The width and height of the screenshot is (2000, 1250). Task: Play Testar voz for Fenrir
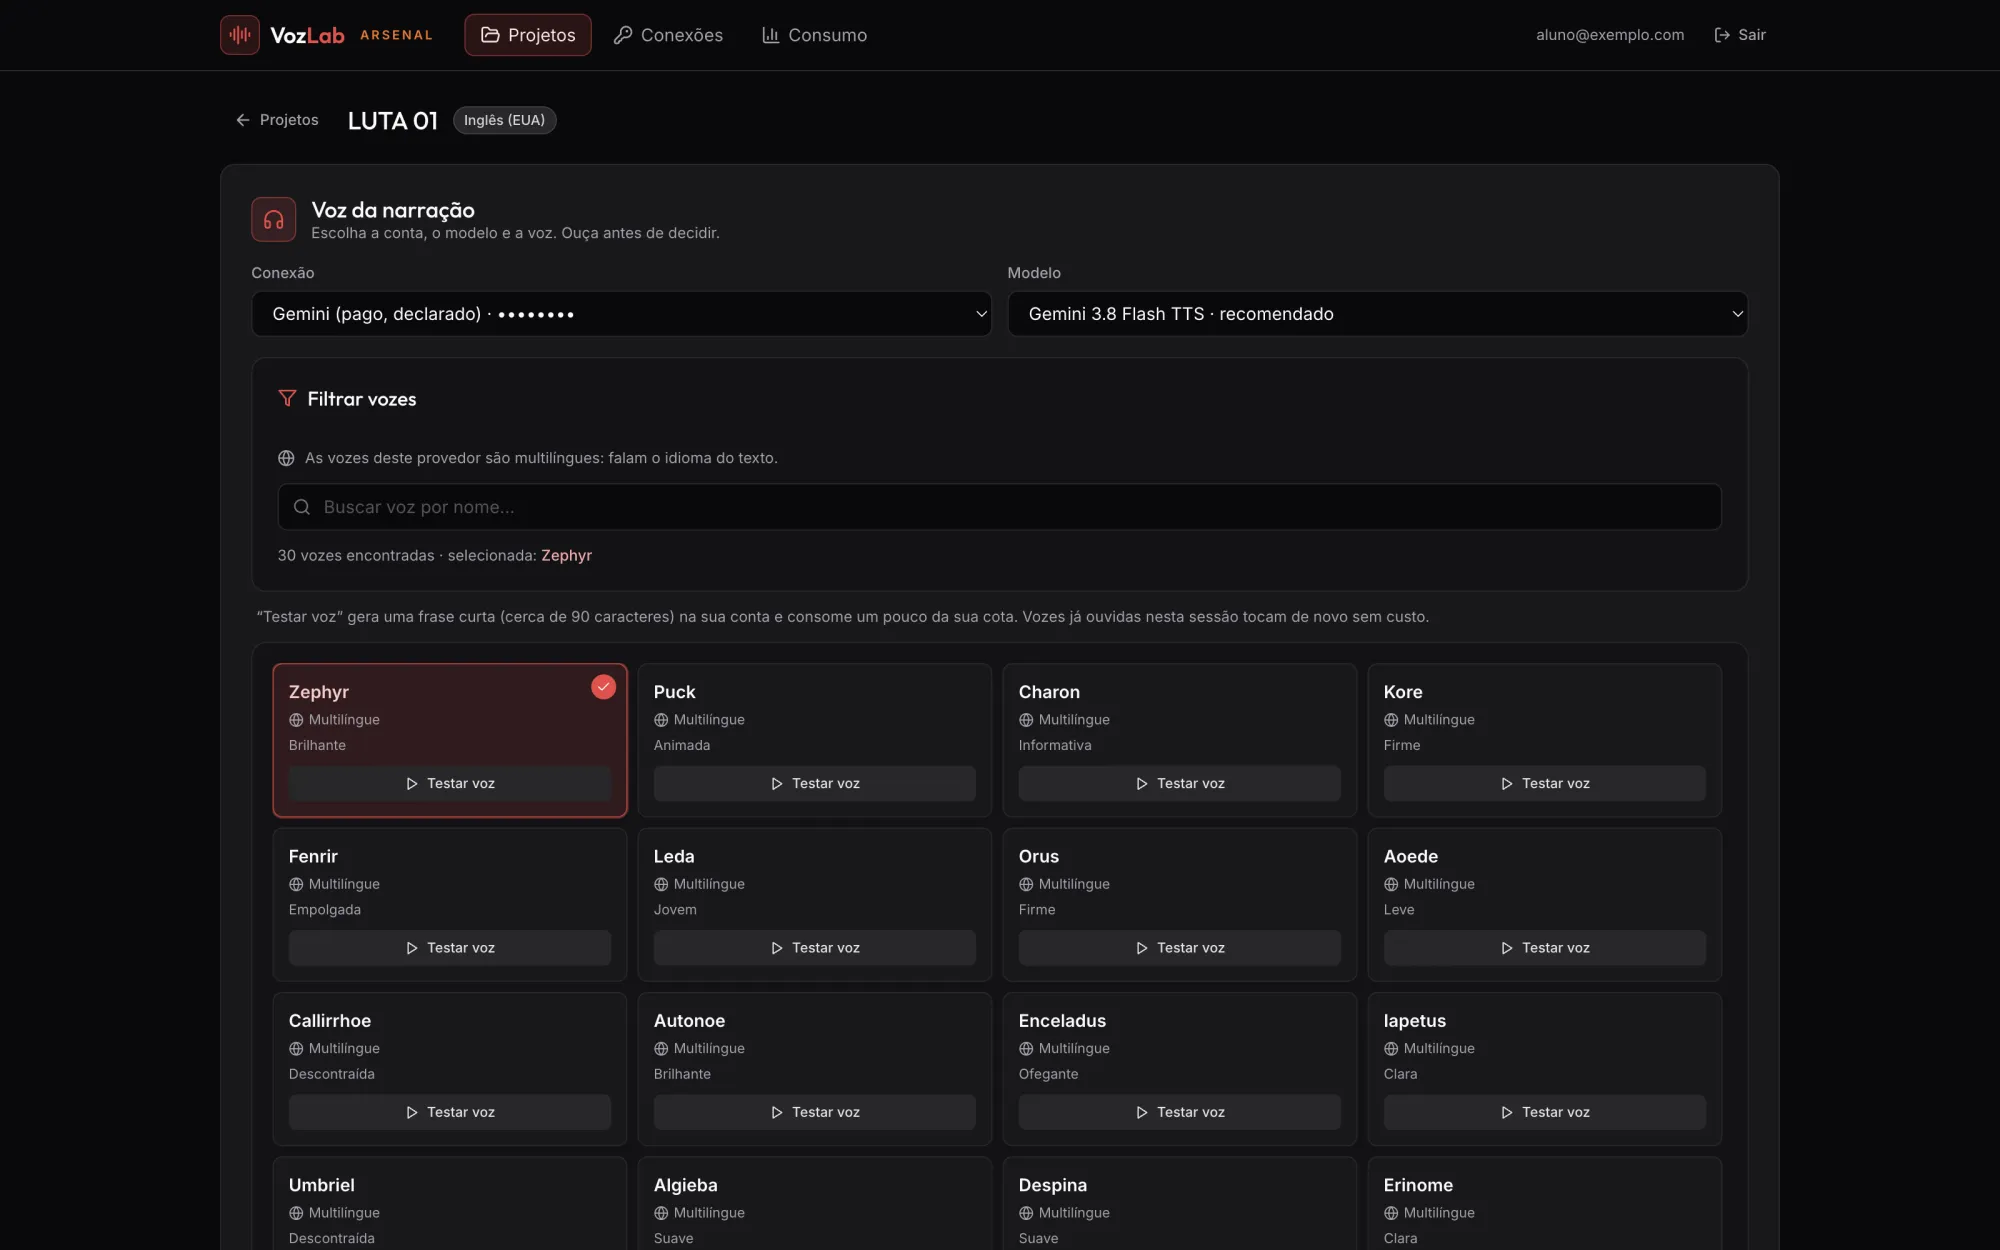tap(449, 947)
